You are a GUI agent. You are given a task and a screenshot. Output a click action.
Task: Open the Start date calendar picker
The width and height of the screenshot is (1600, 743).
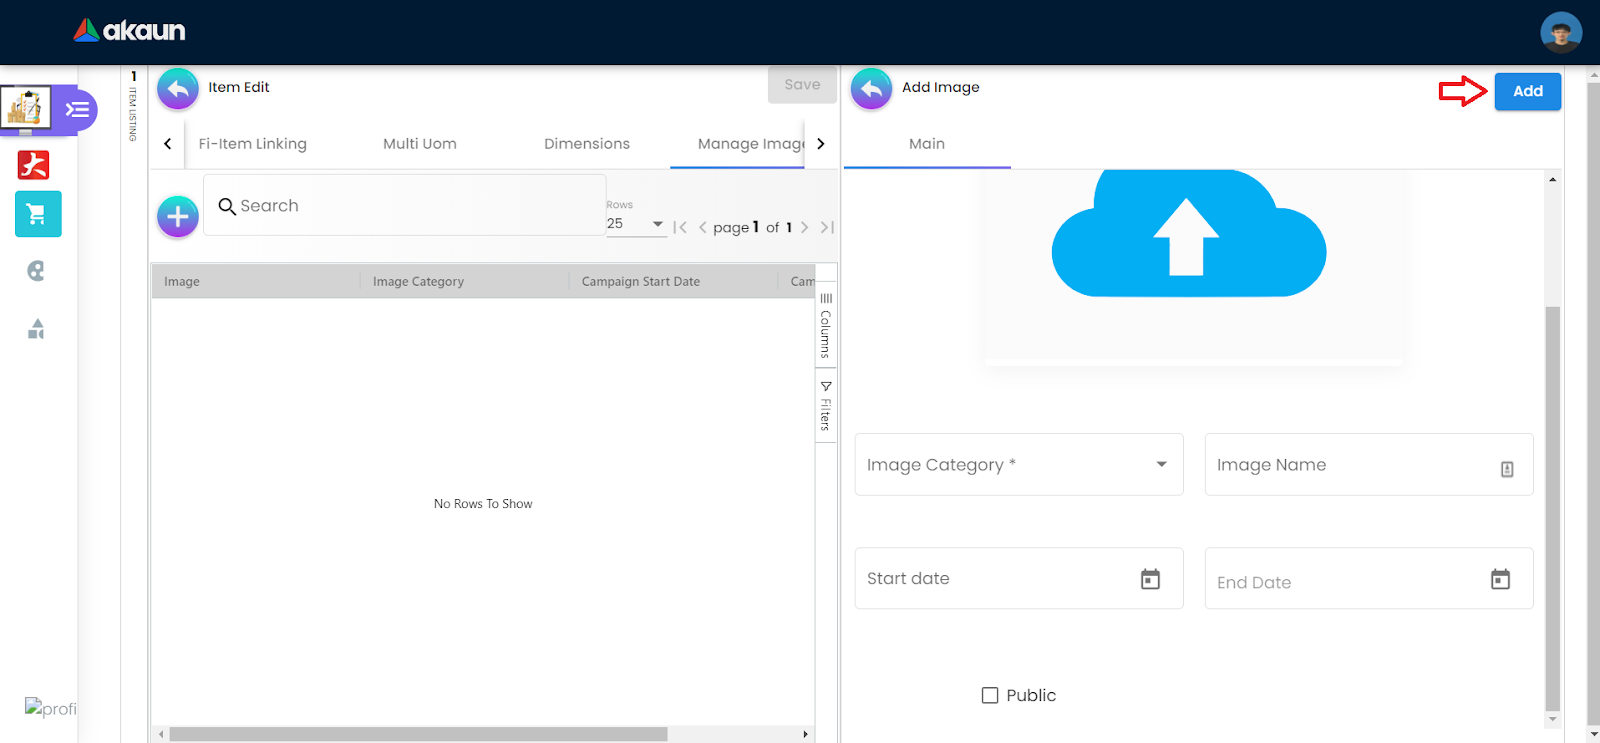point(1150,579)
